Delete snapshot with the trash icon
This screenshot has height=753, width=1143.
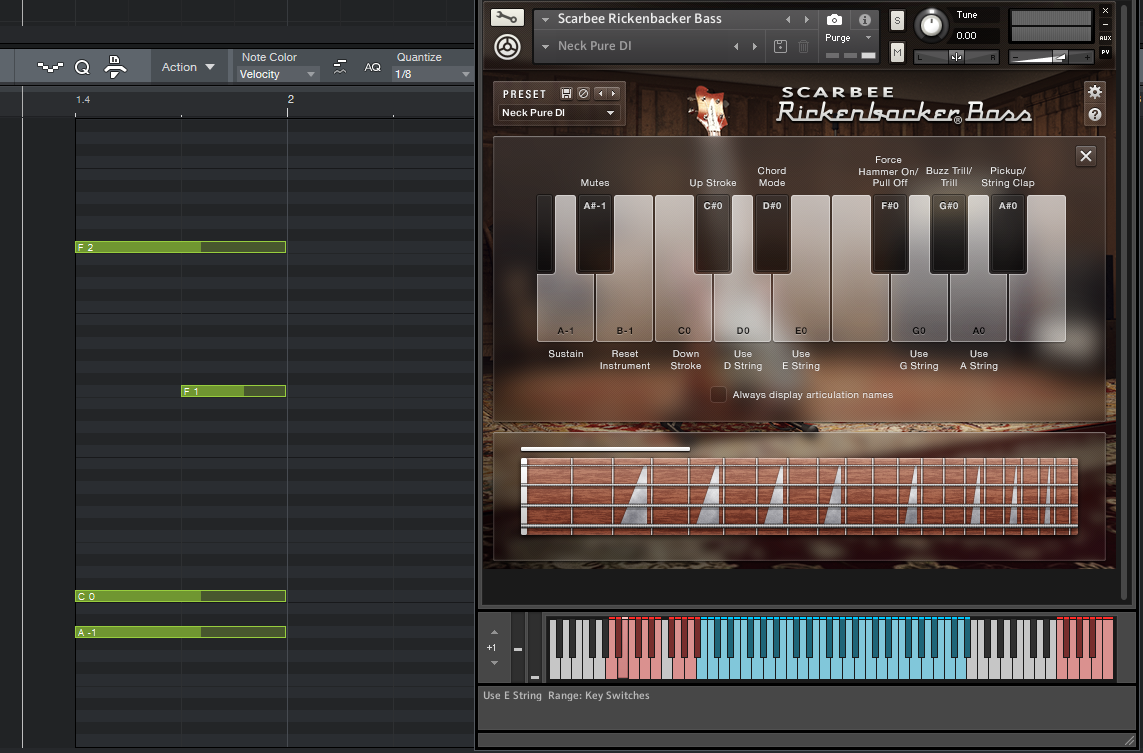coord(803,47)
